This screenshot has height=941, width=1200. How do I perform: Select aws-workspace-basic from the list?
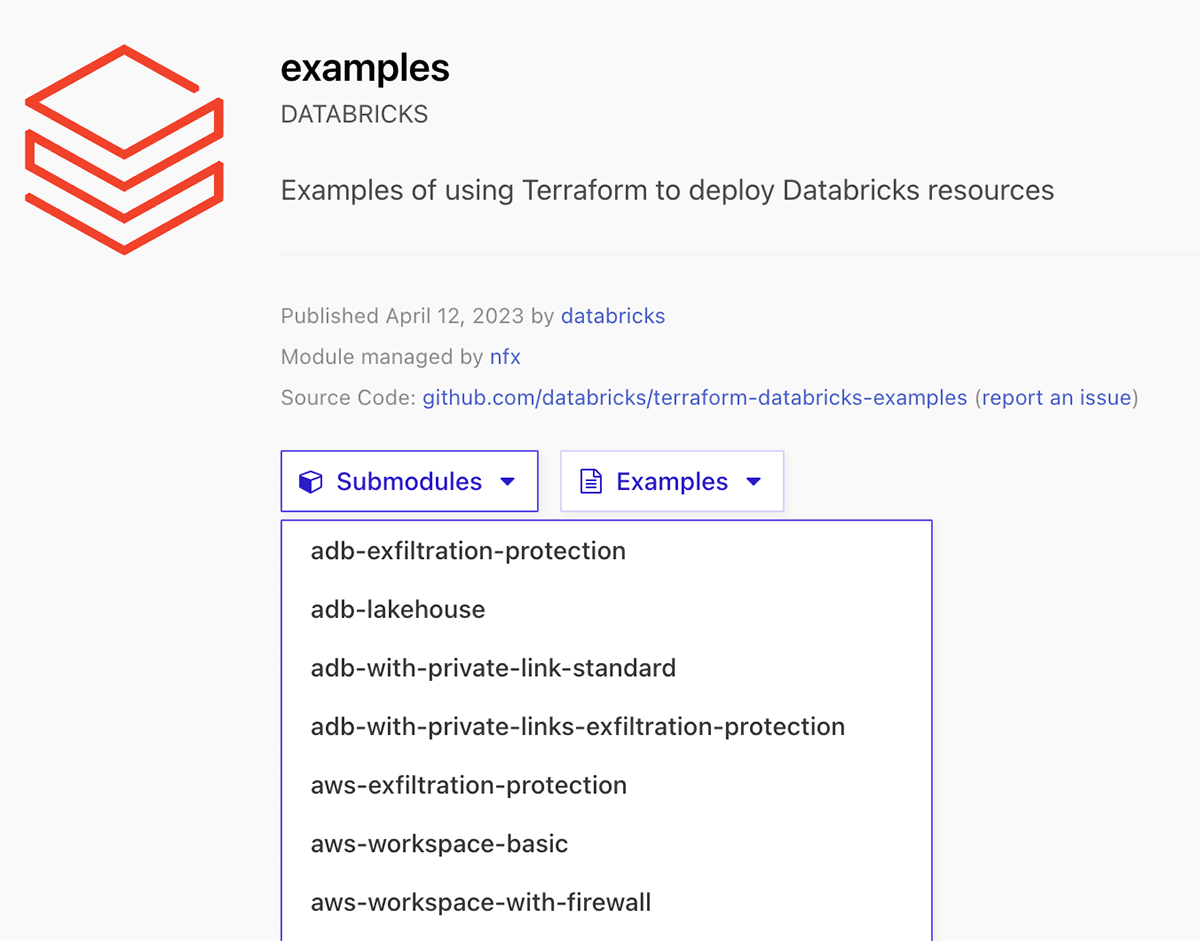tap(439, 844)
